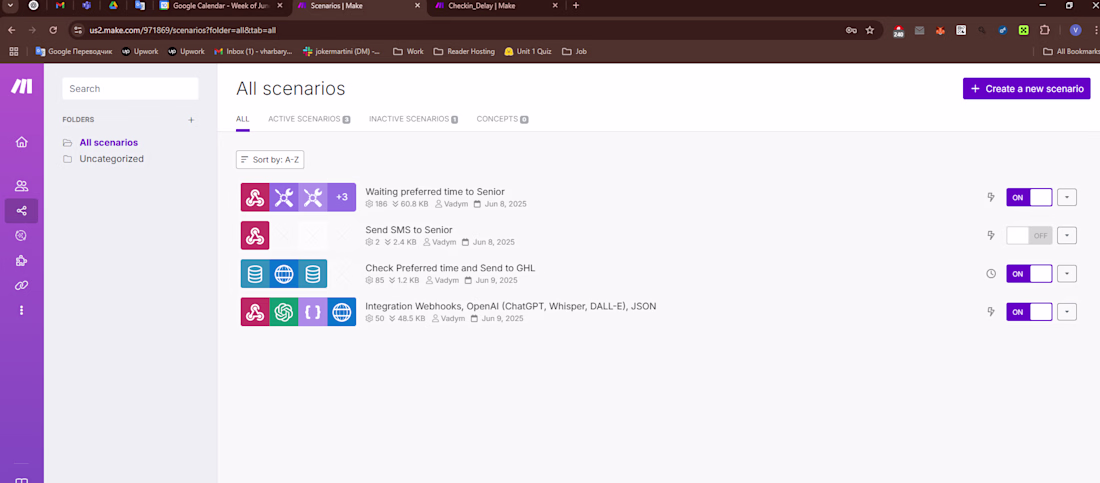
Task: Open the Gmail pinned browser tab
Action: tap(60, 6)
